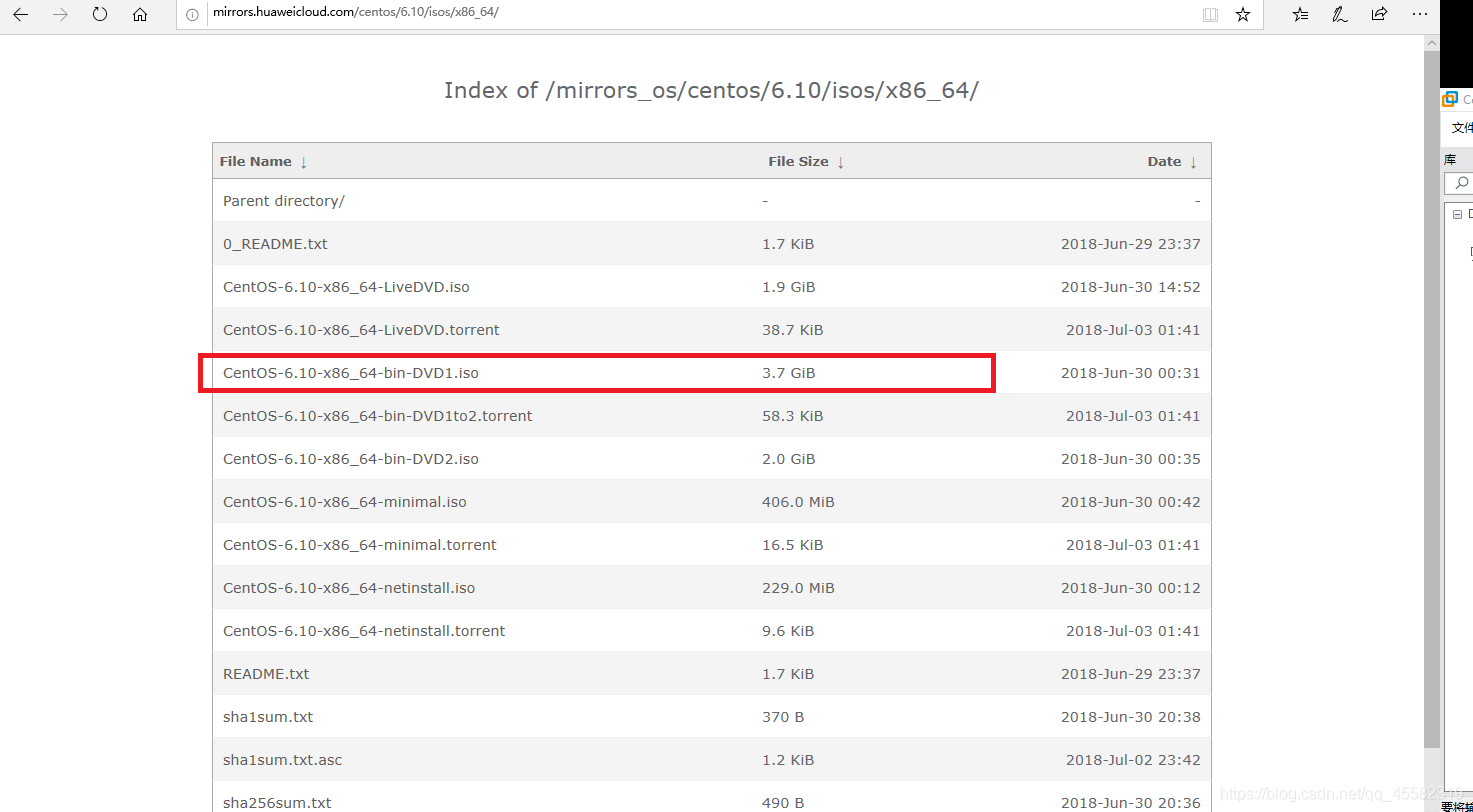Open sha1sum.txt file link
Image resolution: width=1473 pixels, height=812 pixels.
pyautogui.click(x=268, y=717)
